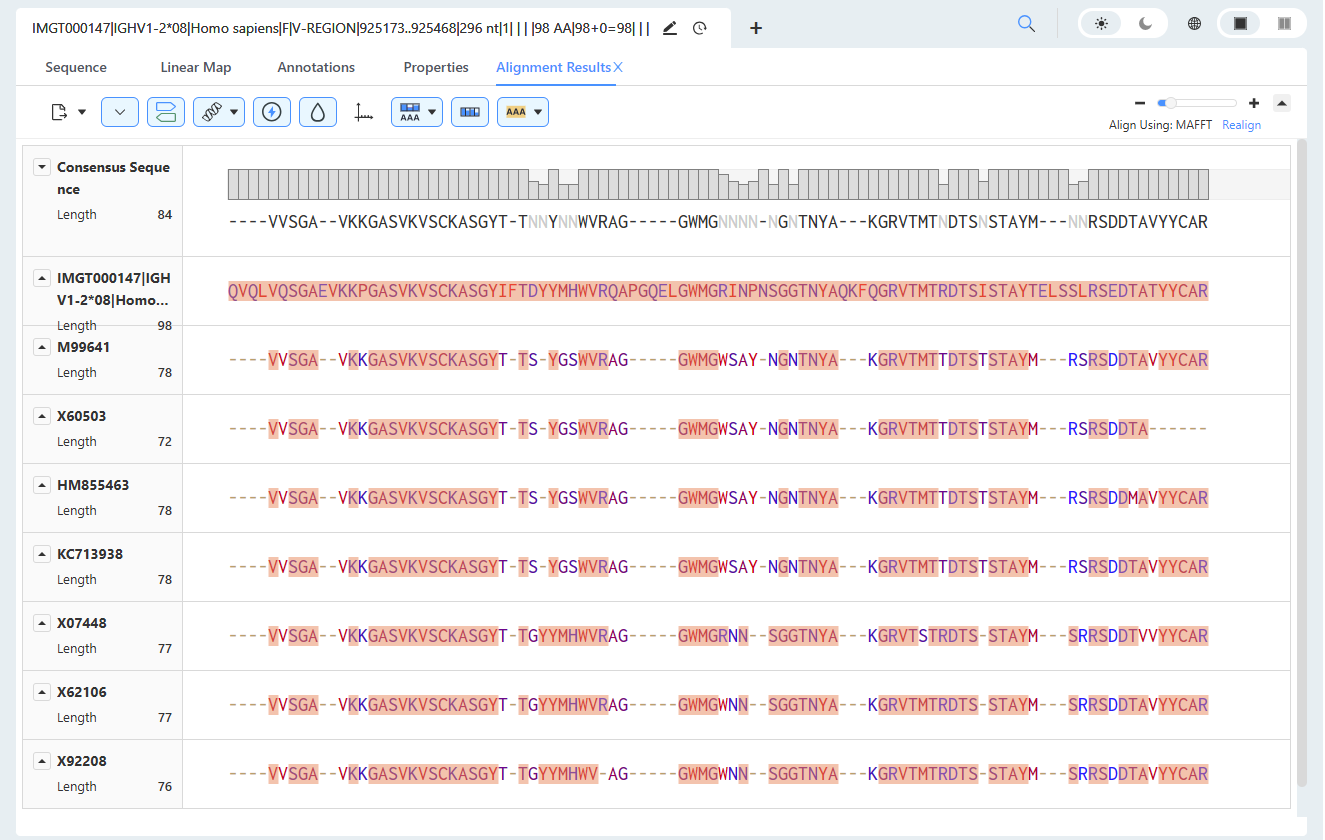Screen dimensions: 1325x840
Task: Click the X62106 sequence name
Action: pos(82,692)
